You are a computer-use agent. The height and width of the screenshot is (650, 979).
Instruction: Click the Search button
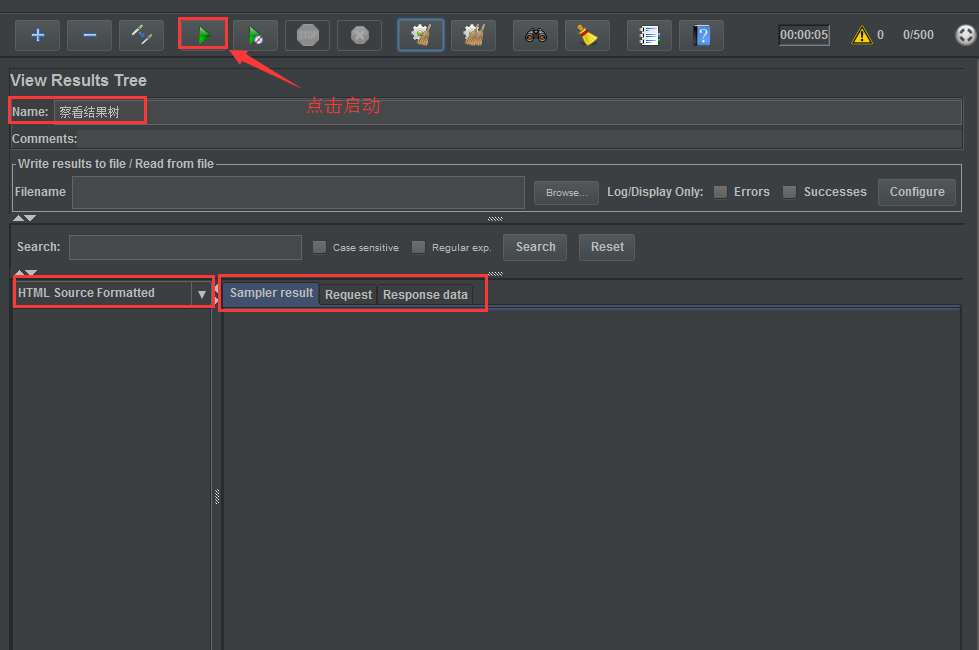[x=535, y=247]
